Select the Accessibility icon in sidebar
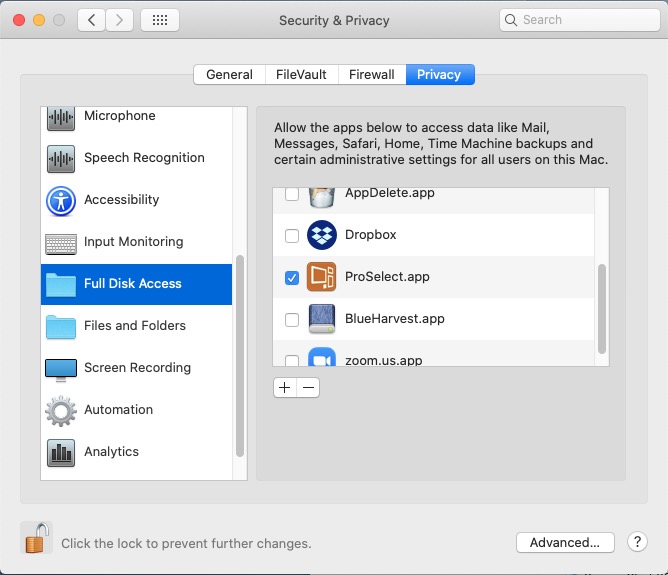 click(61, 200)
